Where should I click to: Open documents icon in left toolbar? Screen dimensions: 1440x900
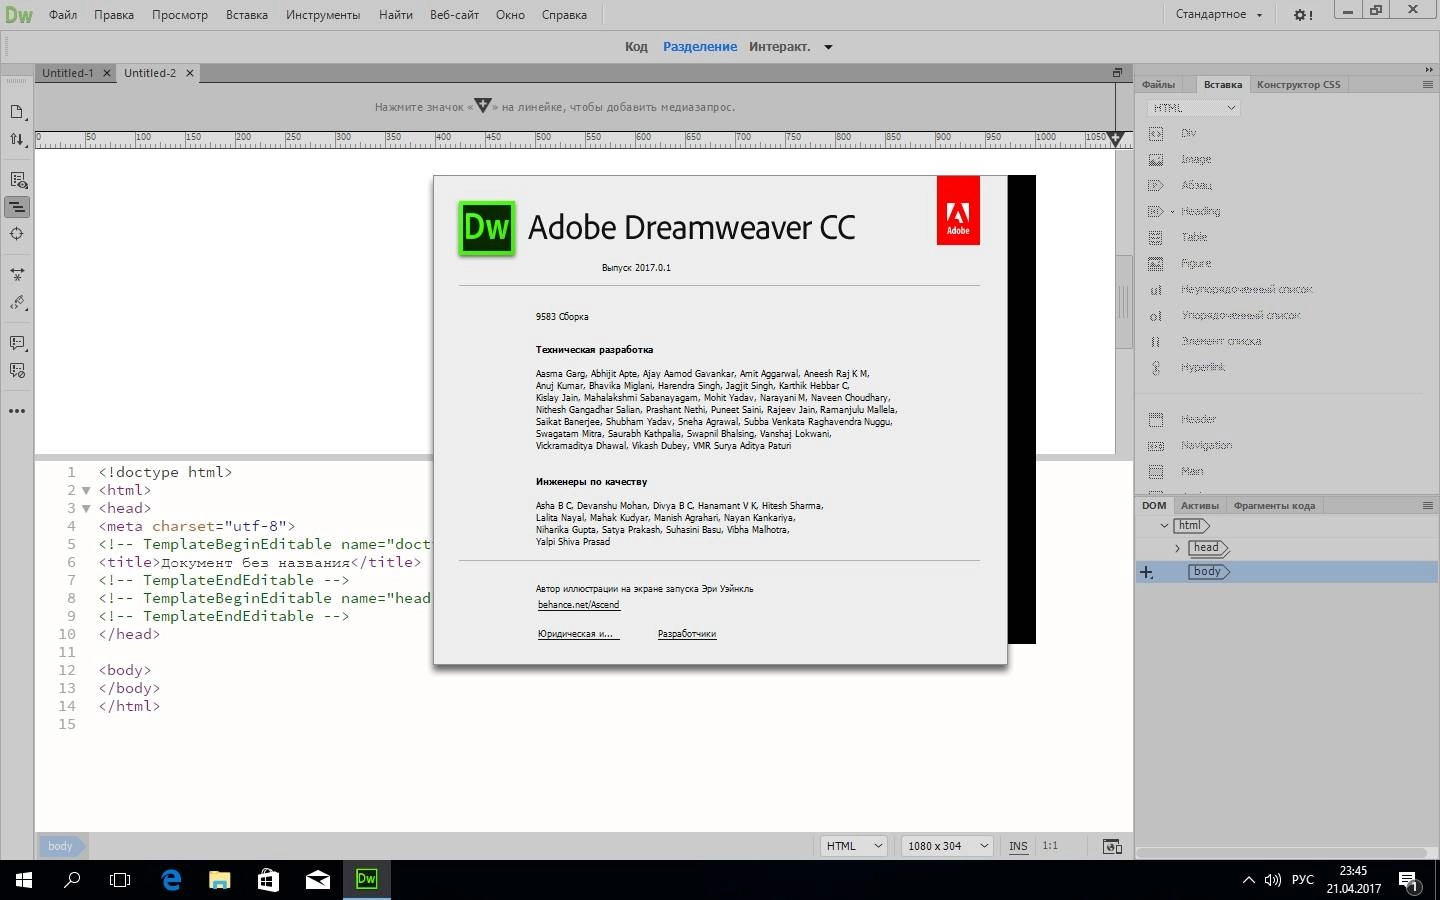coord(17,112)
